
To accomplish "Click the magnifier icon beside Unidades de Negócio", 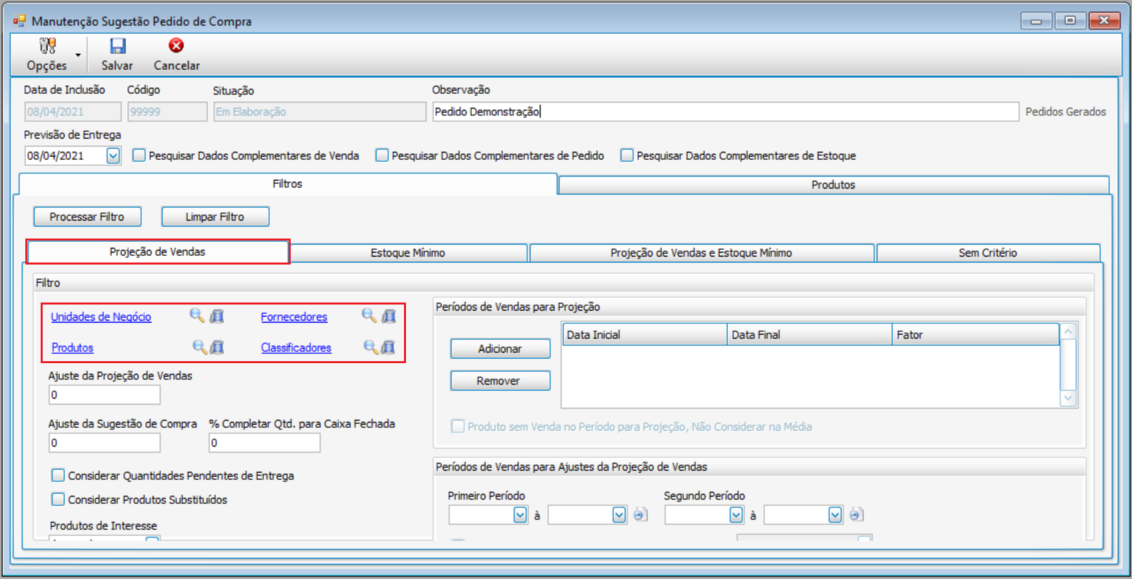I will point(197,315).
